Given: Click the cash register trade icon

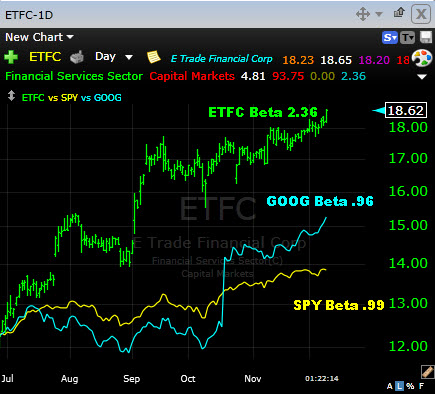Looking at the screenshot, I should (x=77, y=57).
